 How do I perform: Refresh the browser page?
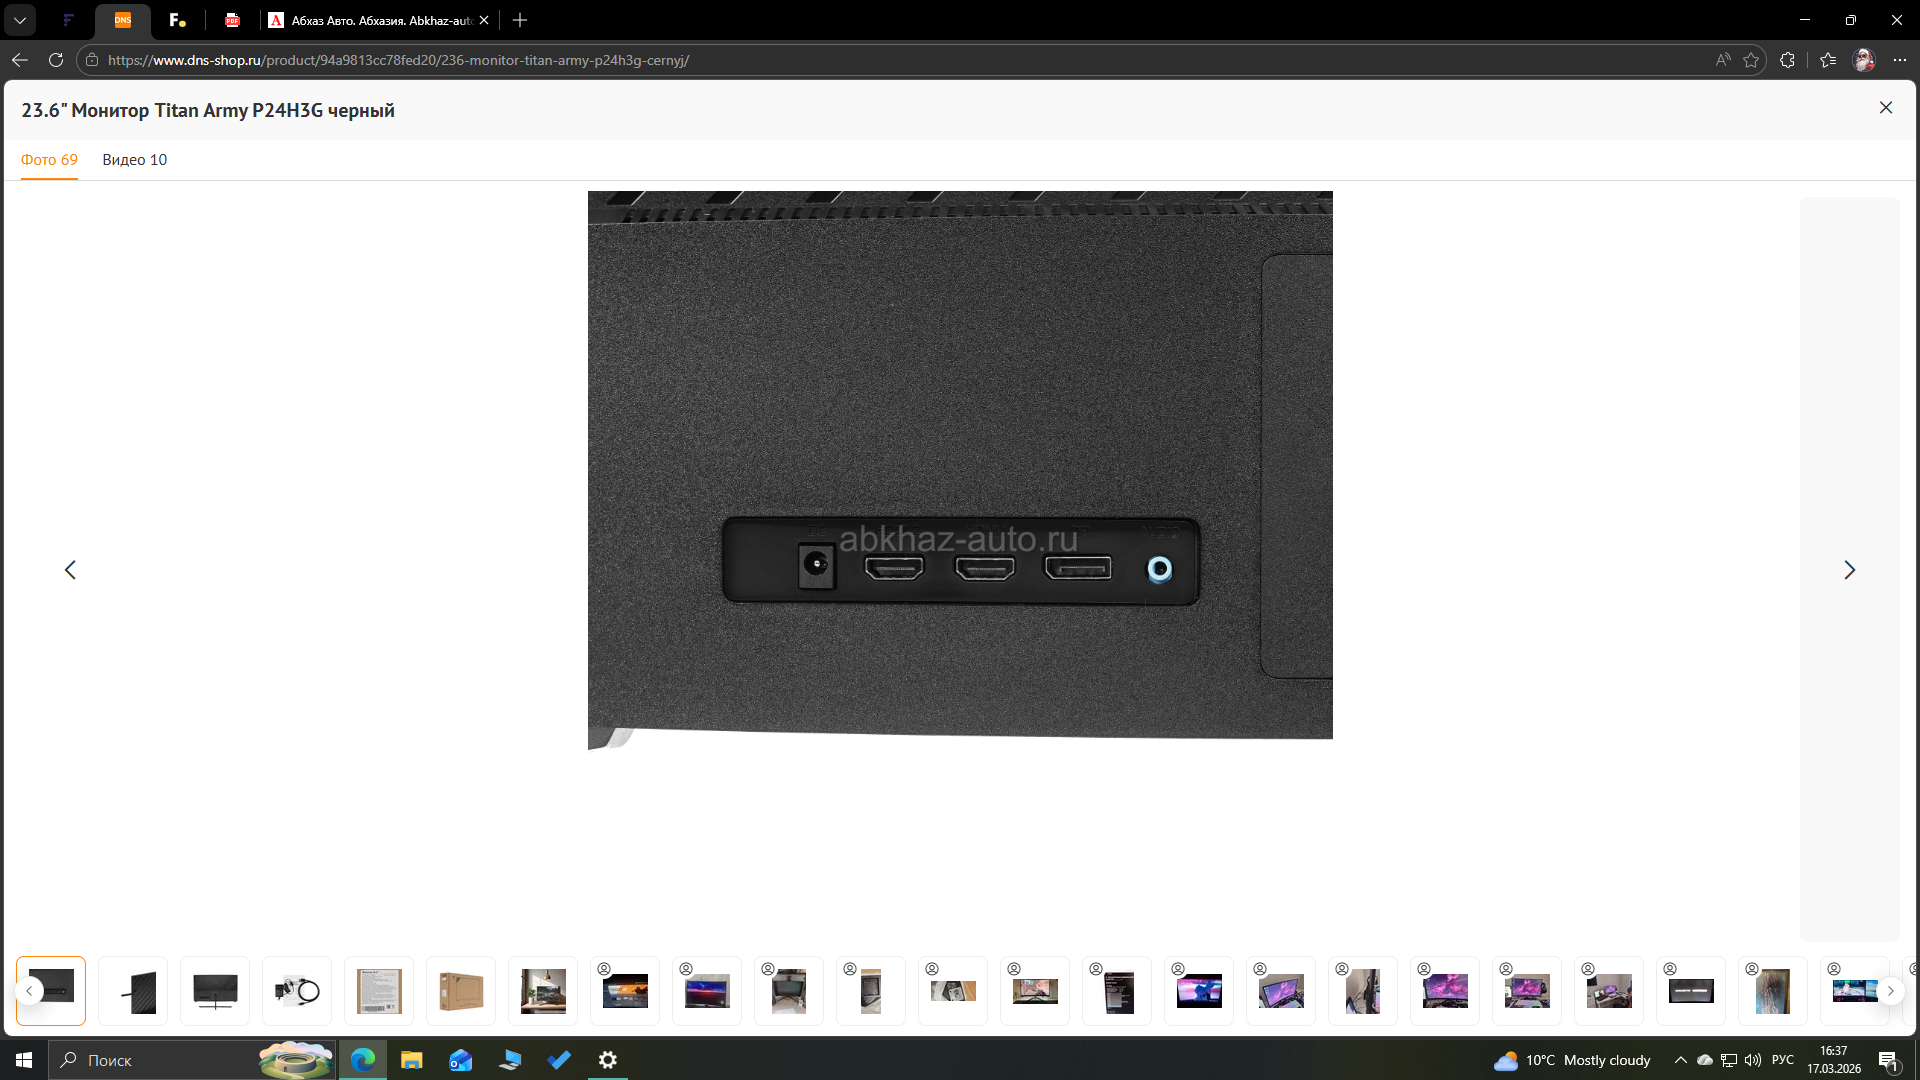tap(56, 60)
